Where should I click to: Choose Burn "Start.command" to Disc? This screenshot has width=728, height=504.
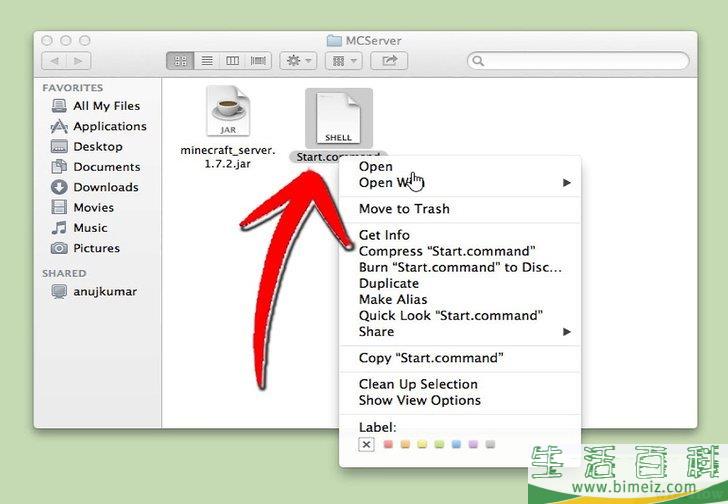(x=460, y=267)
